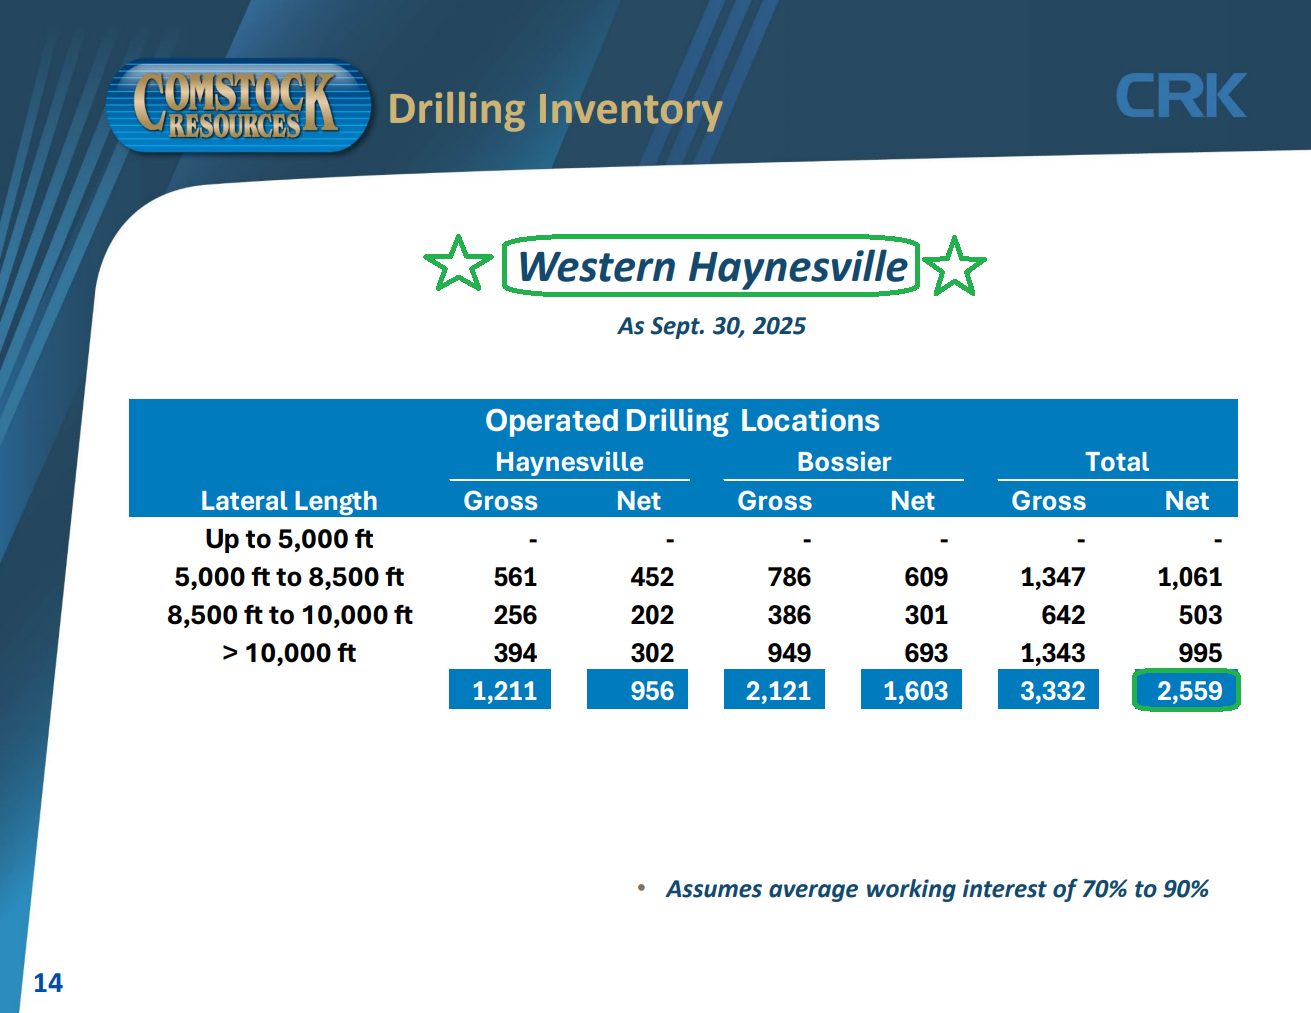Viewport: 1311px width, 1013px height.
Task: Select the Bossier column group header
Action: [x=843, y=462]
